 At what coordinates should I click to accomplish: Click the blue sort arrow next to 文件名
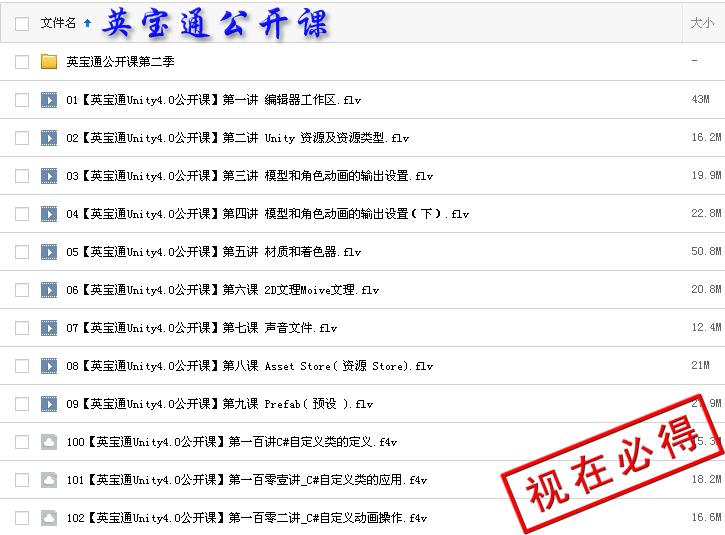pos(87,23)
